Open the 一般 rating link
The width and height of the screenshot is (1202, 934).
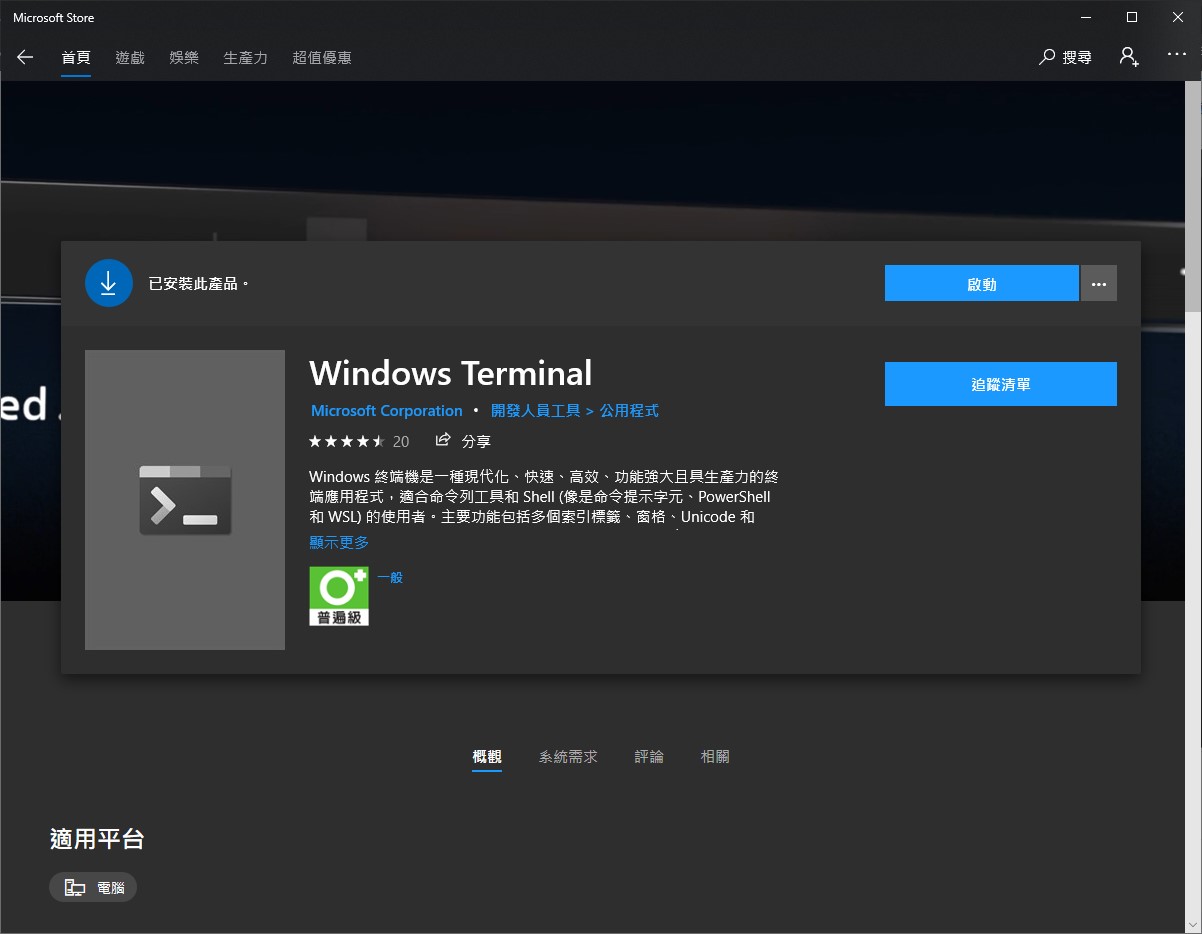pyautogui.click(x=390, y=577)
